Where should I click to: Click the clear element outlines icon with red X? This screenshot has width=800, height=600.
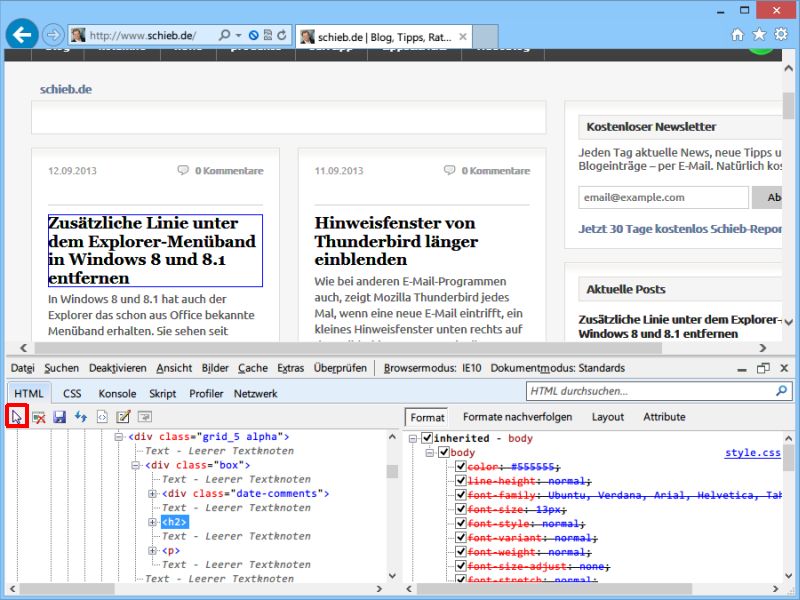39,417
